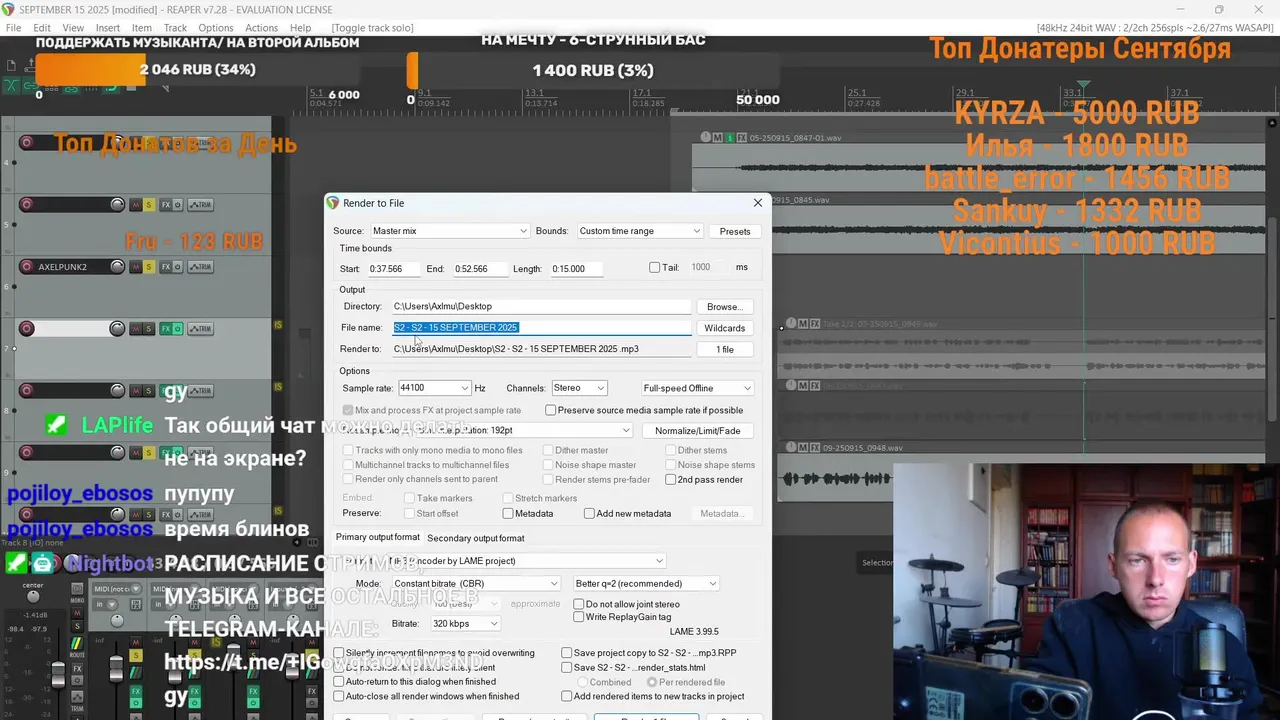Arm selected track 7 for recording
This screenshot has width=1280, height=720.
click(27, 329)
